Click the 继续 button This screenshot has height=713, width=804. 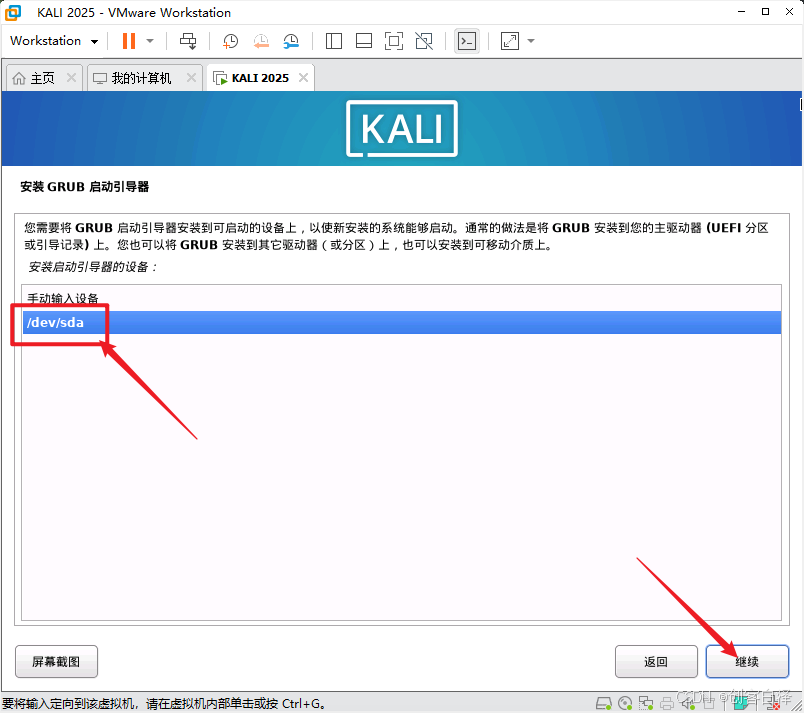pos(747,661)
